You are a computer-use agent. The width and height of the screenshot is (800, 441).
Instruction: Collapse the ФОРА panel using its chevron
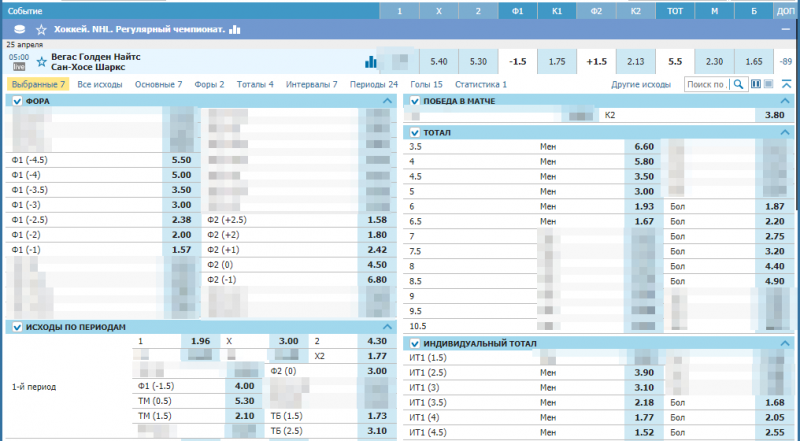point(388,102)
